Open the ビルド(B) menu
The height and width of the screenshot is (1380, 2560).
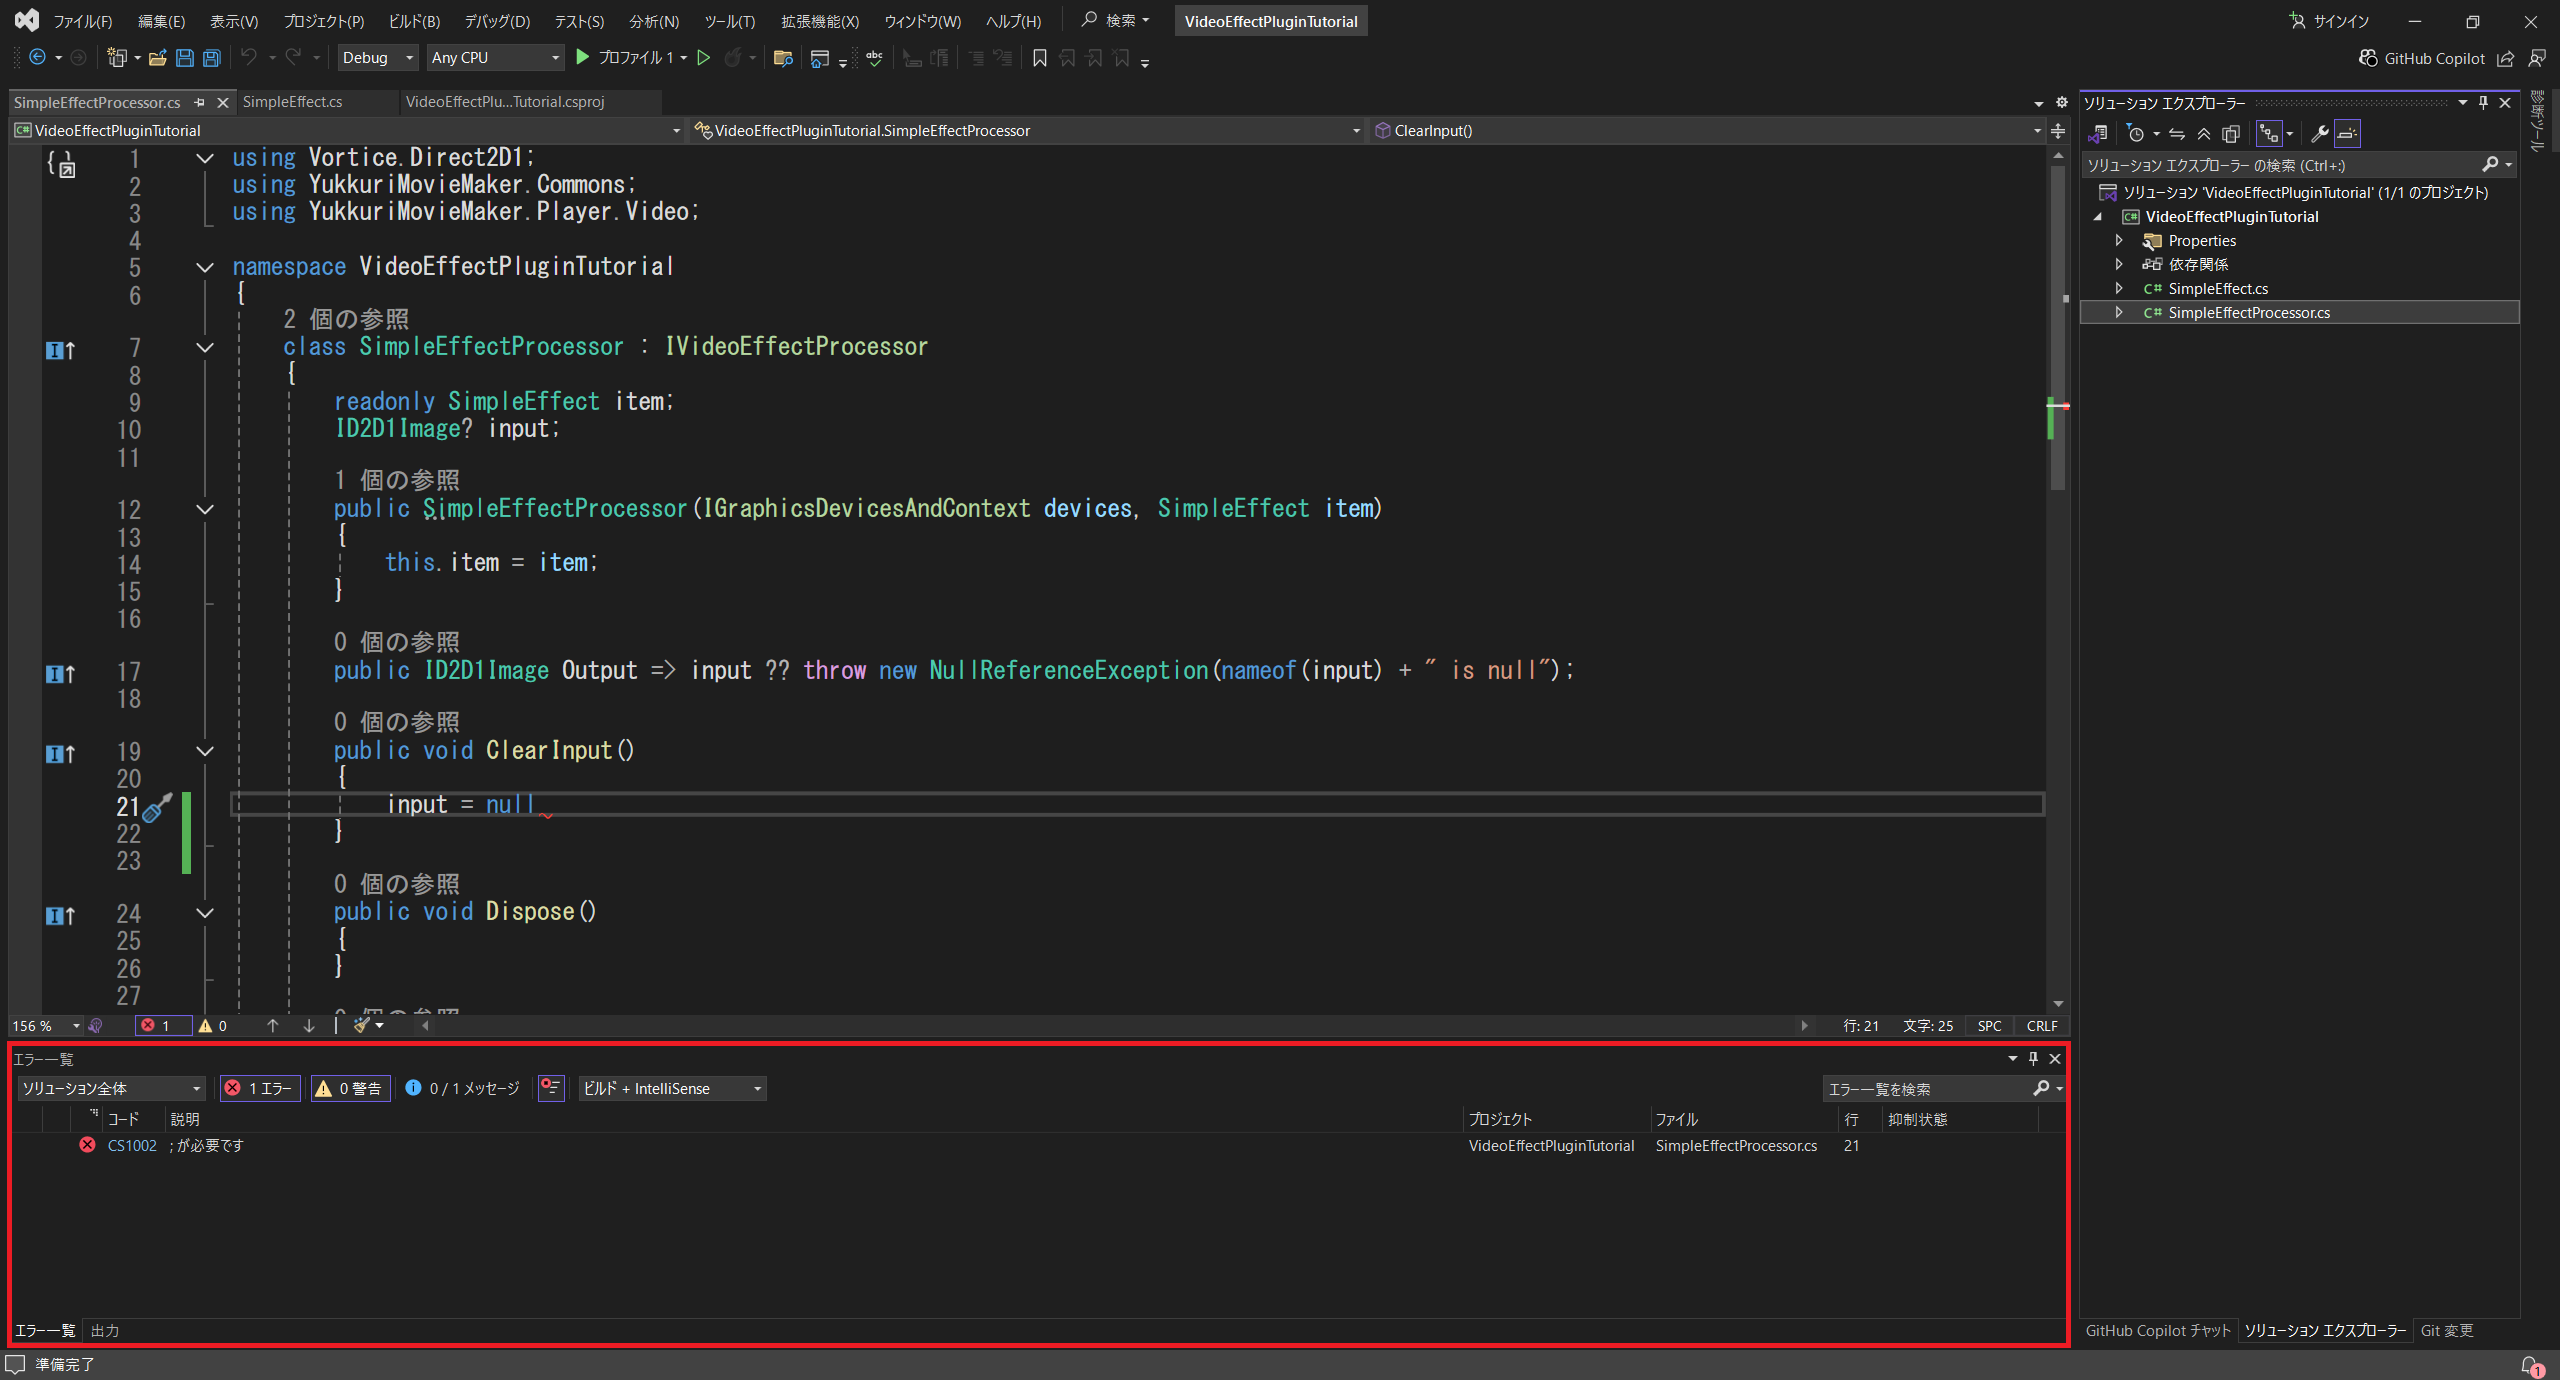point(413,21)
